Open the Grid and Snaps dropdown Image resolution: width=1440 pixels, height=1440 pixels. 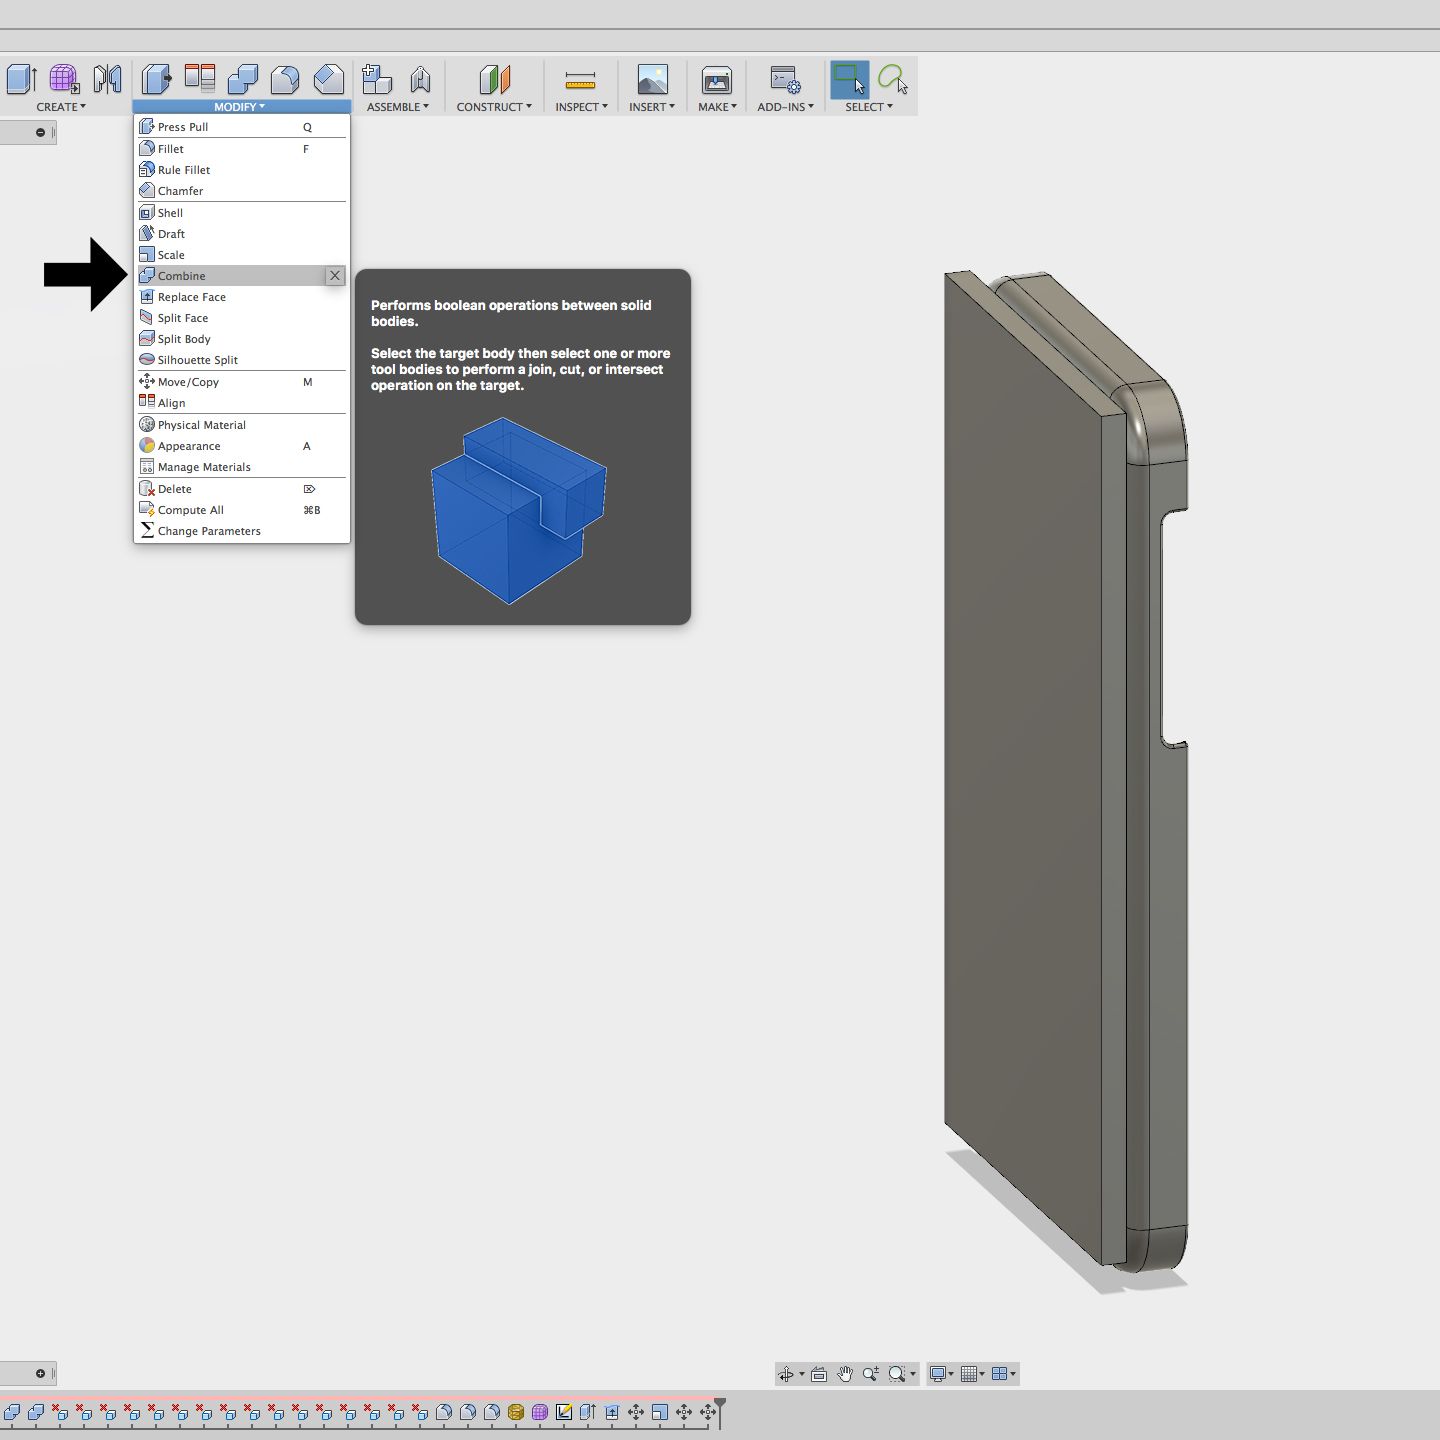(972, 1374)
